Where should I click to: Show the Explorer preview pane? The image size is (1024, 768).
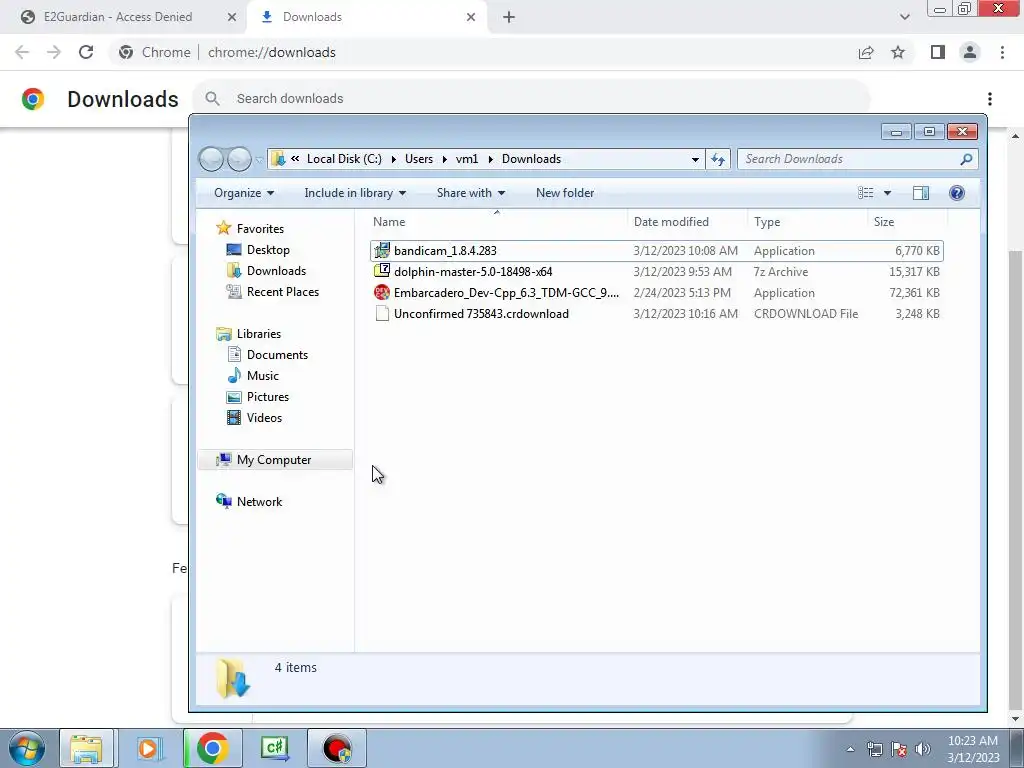921,193
